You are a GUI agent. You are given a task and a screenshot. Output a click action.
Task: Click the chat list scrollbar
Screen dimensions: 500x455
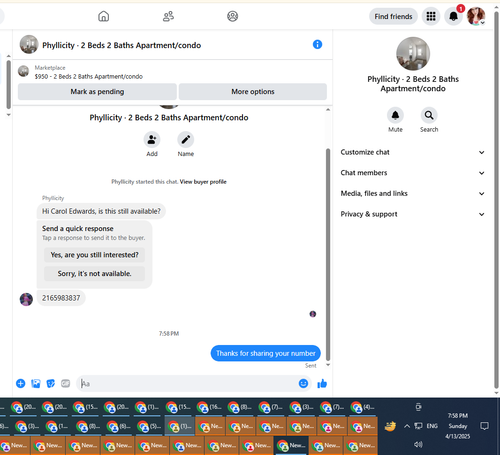click(9, 84)
